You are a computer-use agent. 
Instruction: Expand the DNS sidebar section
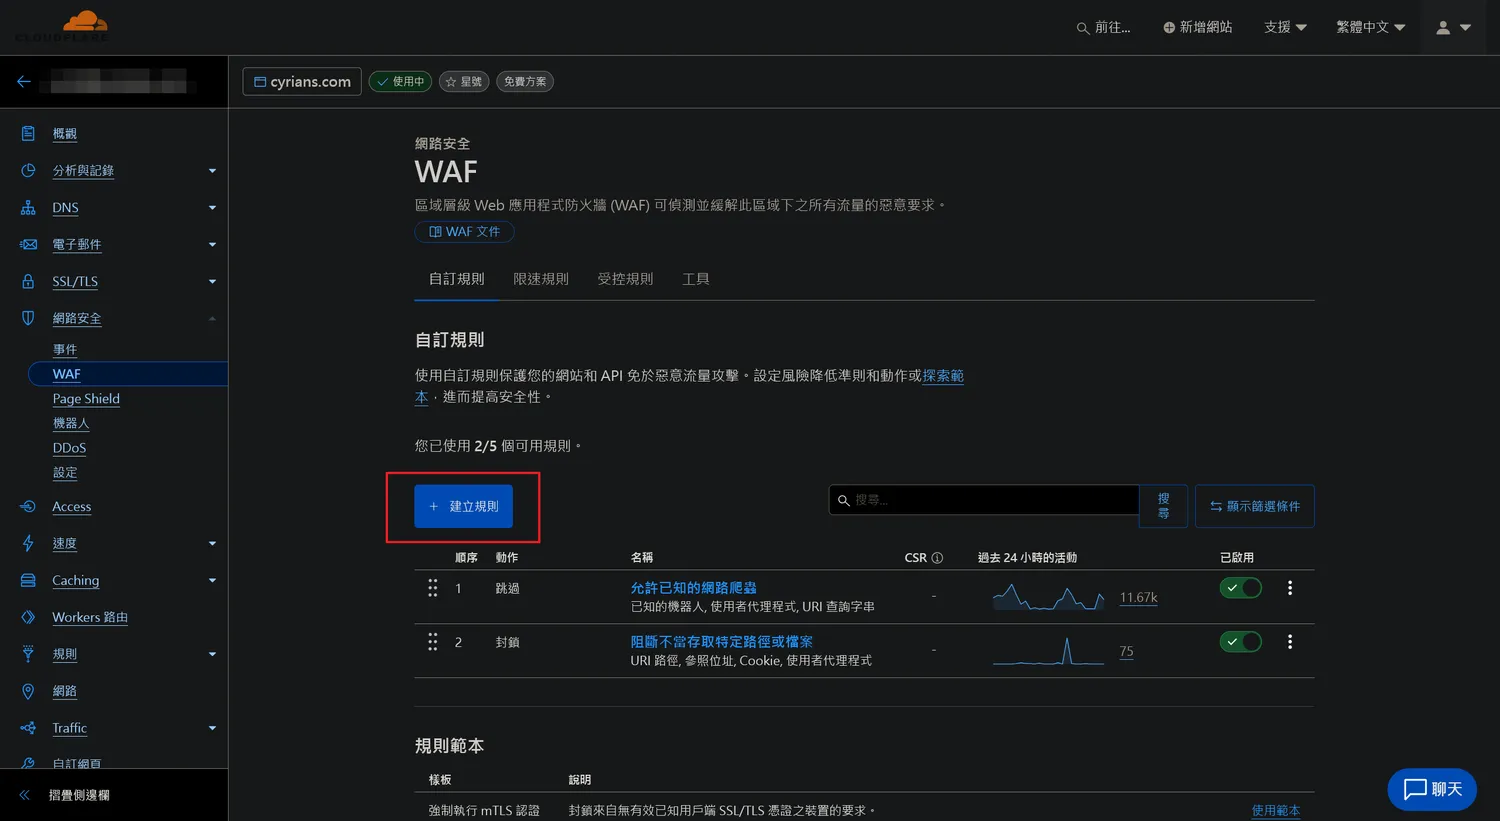tap(212, 208)
